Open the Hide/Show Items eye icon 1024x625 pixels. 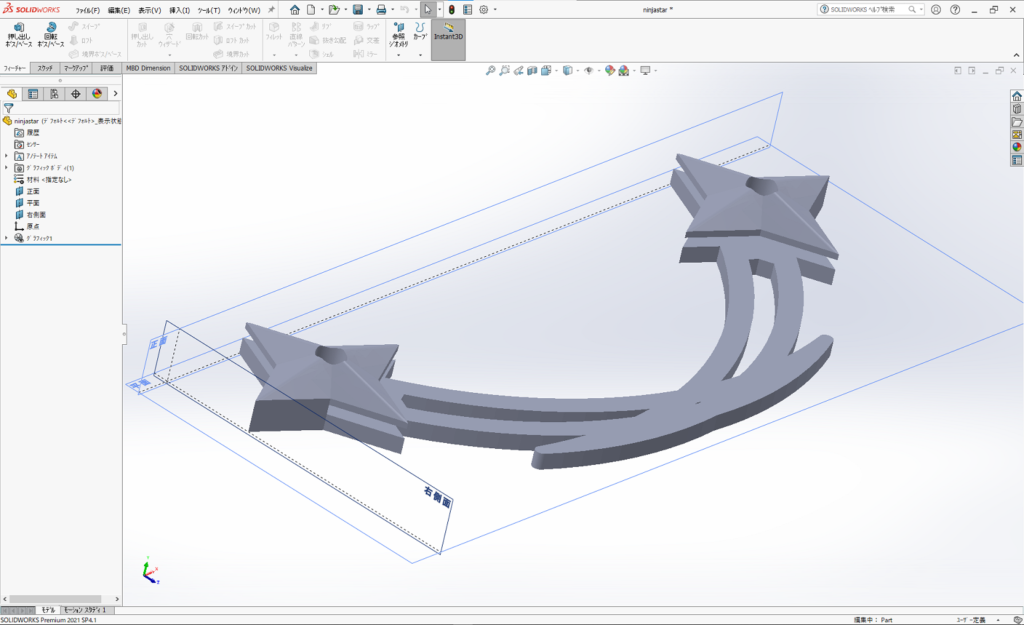click(x=588, y=71)
